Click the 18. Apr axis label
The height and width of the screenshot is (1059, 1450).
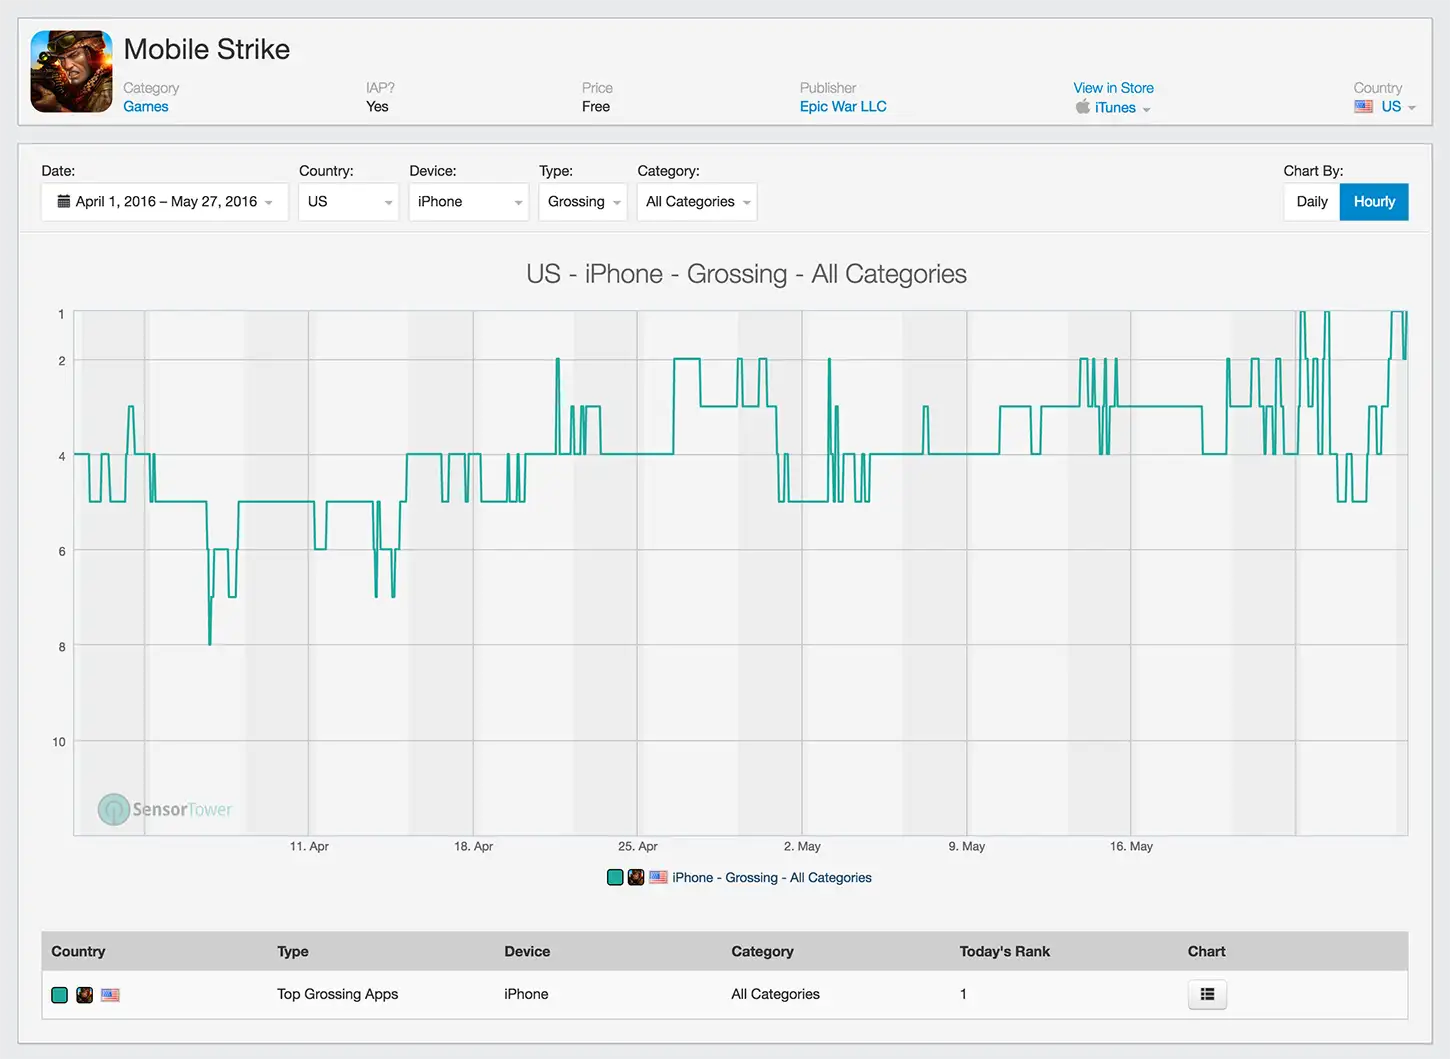point(473,847)
